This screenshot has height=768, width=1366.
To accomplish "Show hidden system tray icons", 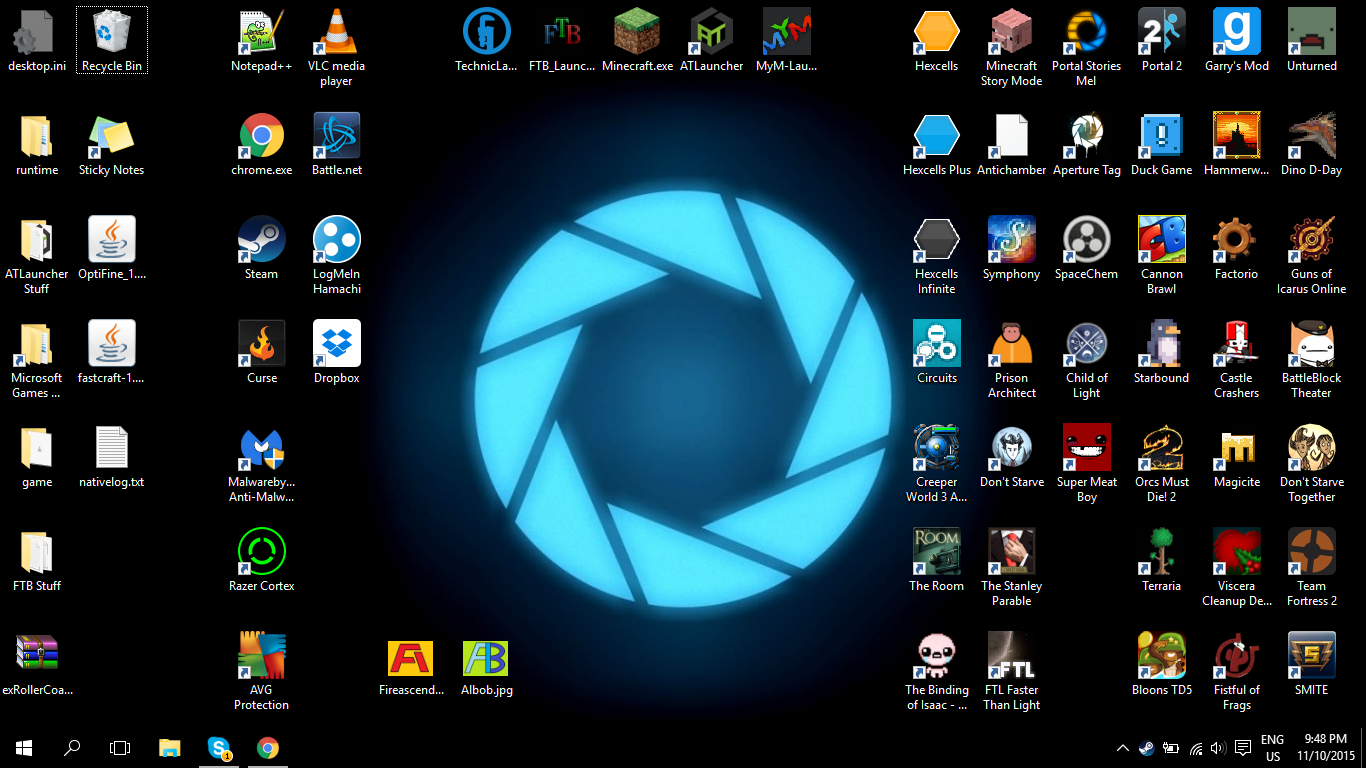I will 1122,748.
